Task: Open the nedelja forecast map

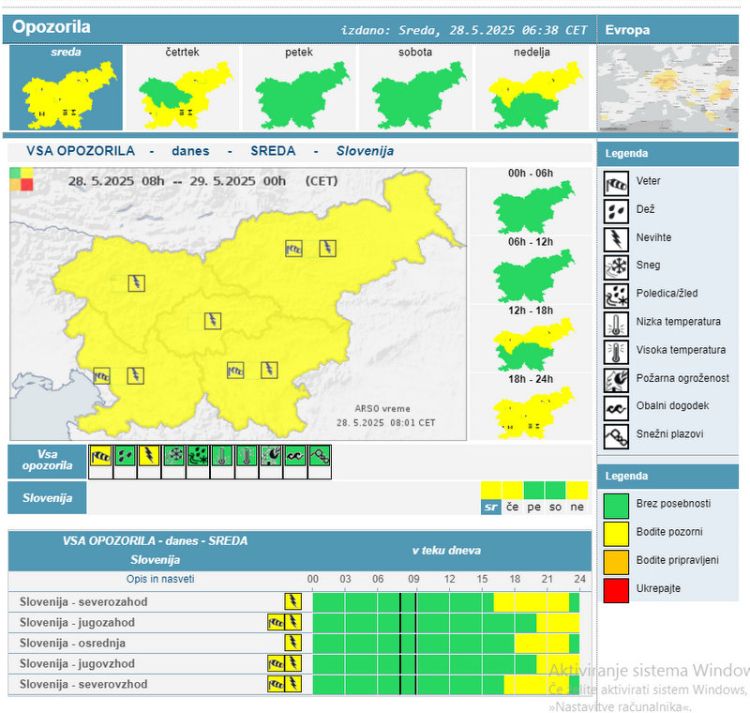Action: 532,88
